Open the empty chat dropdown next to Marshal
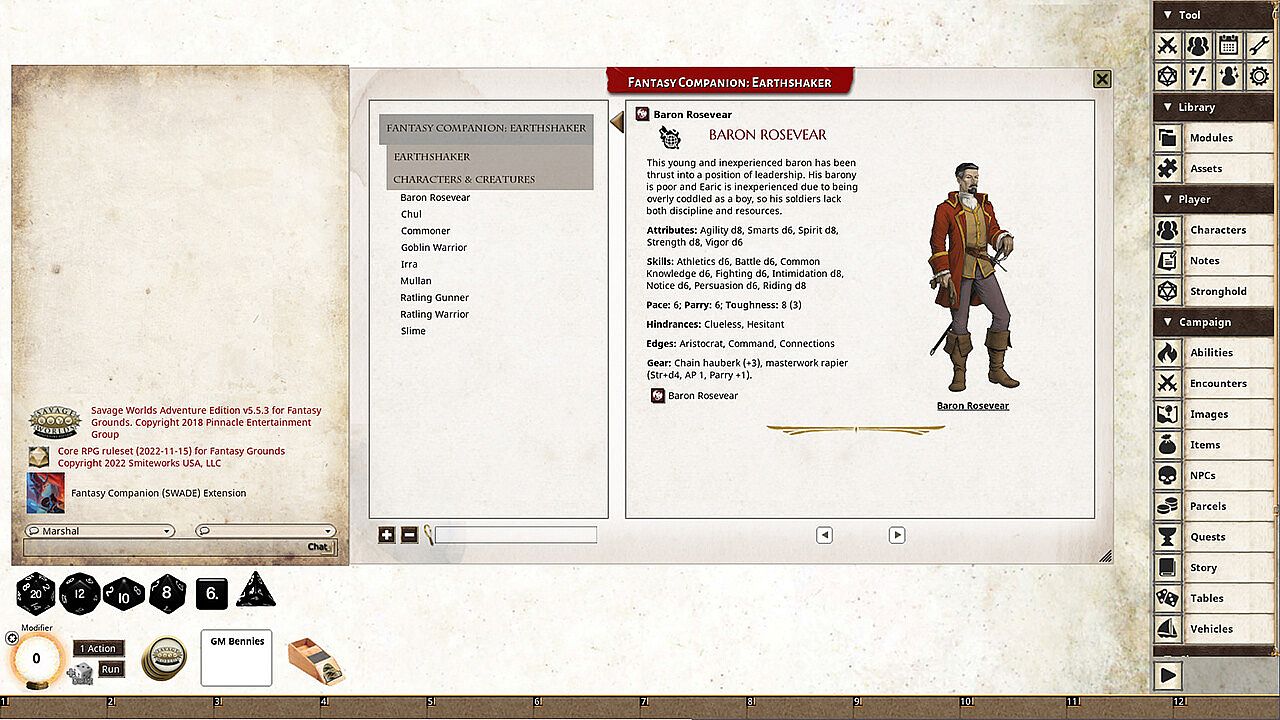This screenshot has height=720, width=1280. pos(265,531)
